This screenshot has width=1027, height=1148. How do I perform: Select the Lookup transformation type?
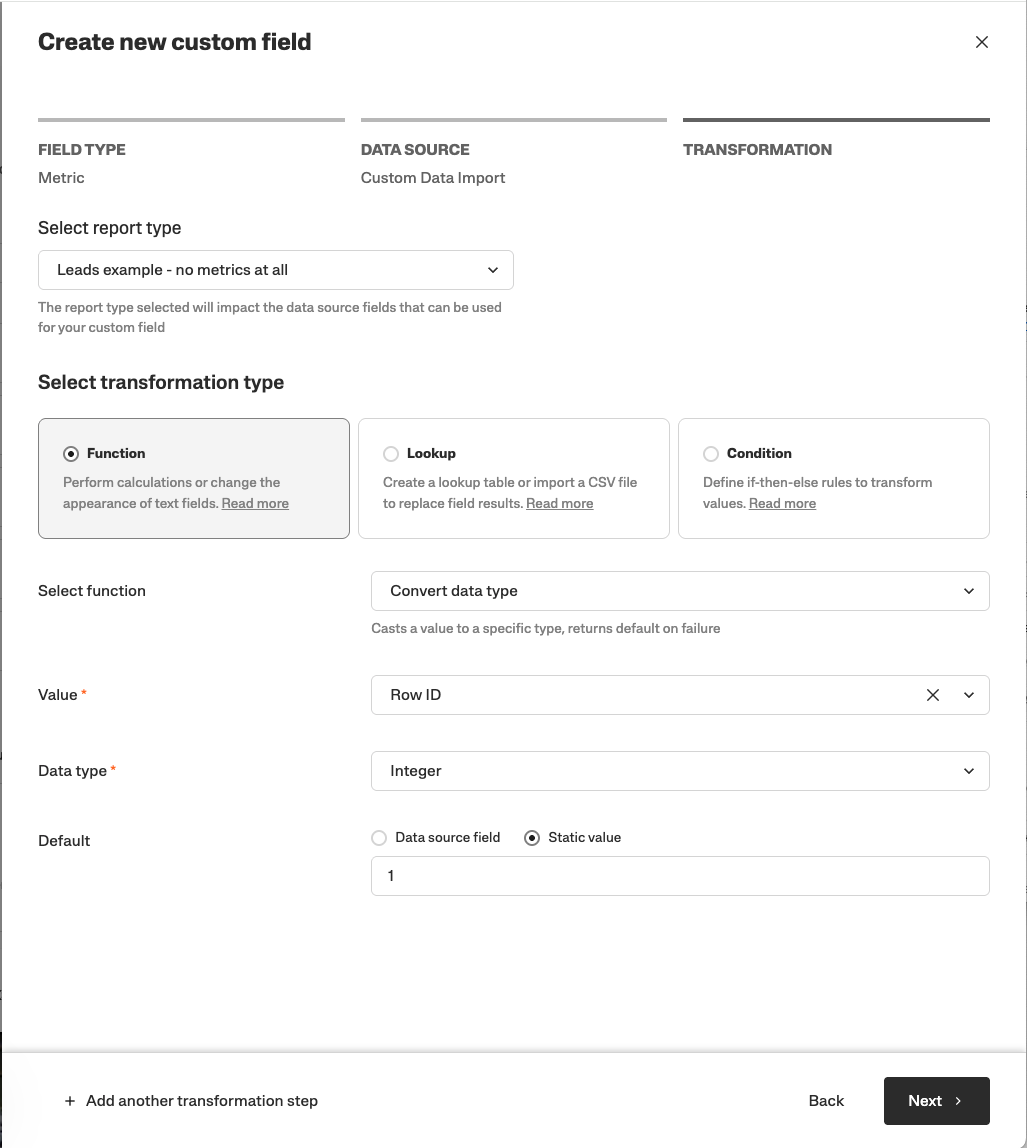[390, 453]
